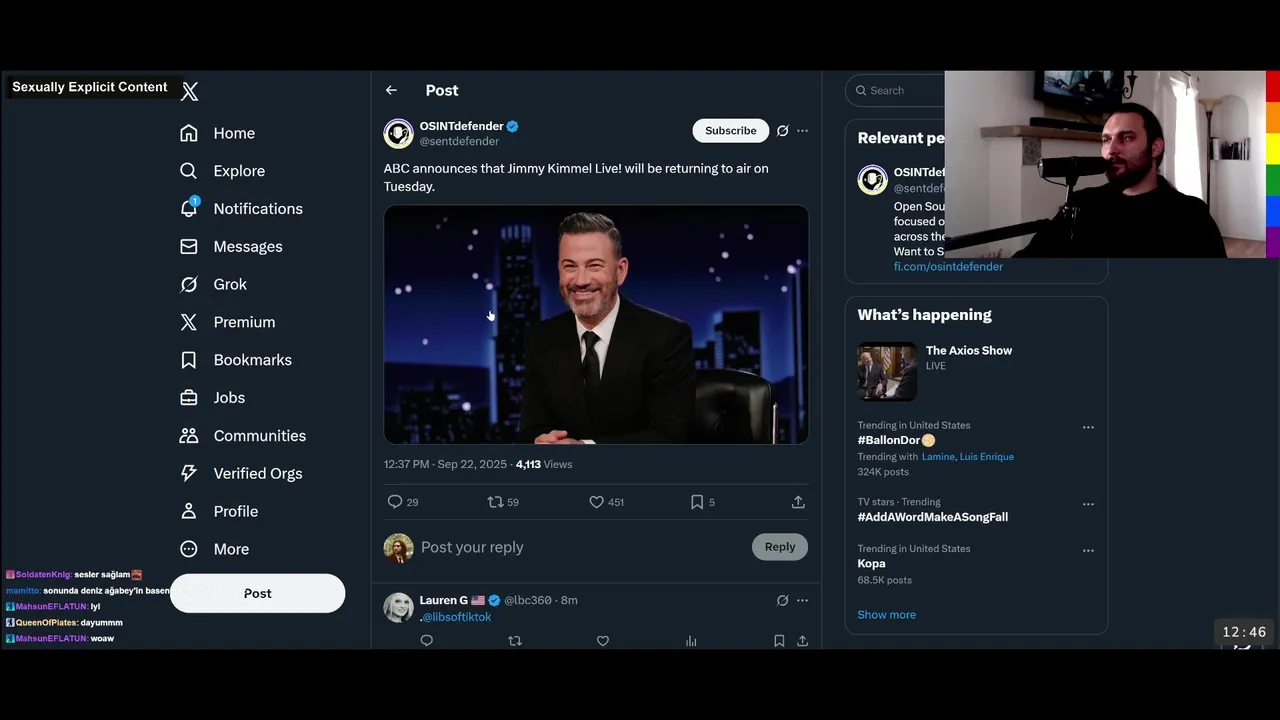Repost Lauren G's reply
This screenshot has width=1280, height=720.
click(x=515, y=641)
